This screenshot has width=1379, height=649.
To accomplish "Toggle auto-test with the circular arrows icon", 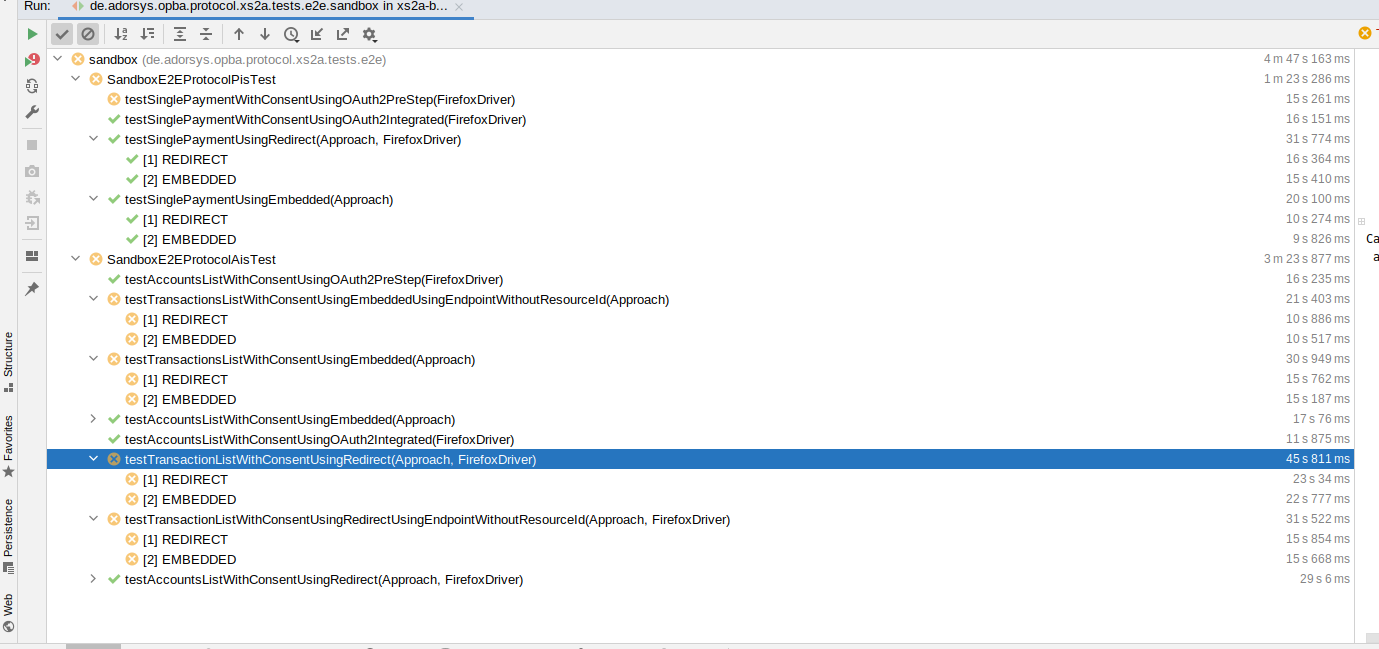I will [x=32, y=86].
